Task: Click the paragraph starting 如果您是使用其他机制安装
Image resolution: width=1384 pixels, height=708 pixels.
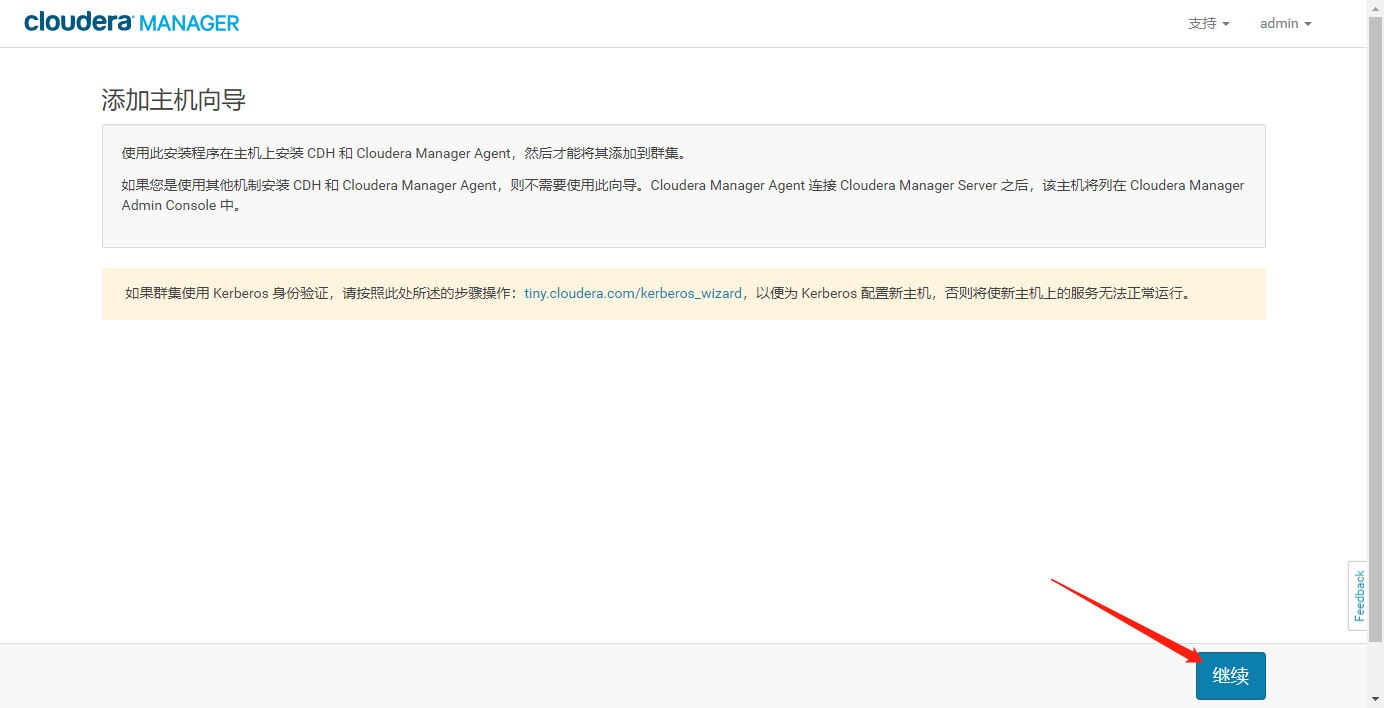Action: tap(683, 195)
